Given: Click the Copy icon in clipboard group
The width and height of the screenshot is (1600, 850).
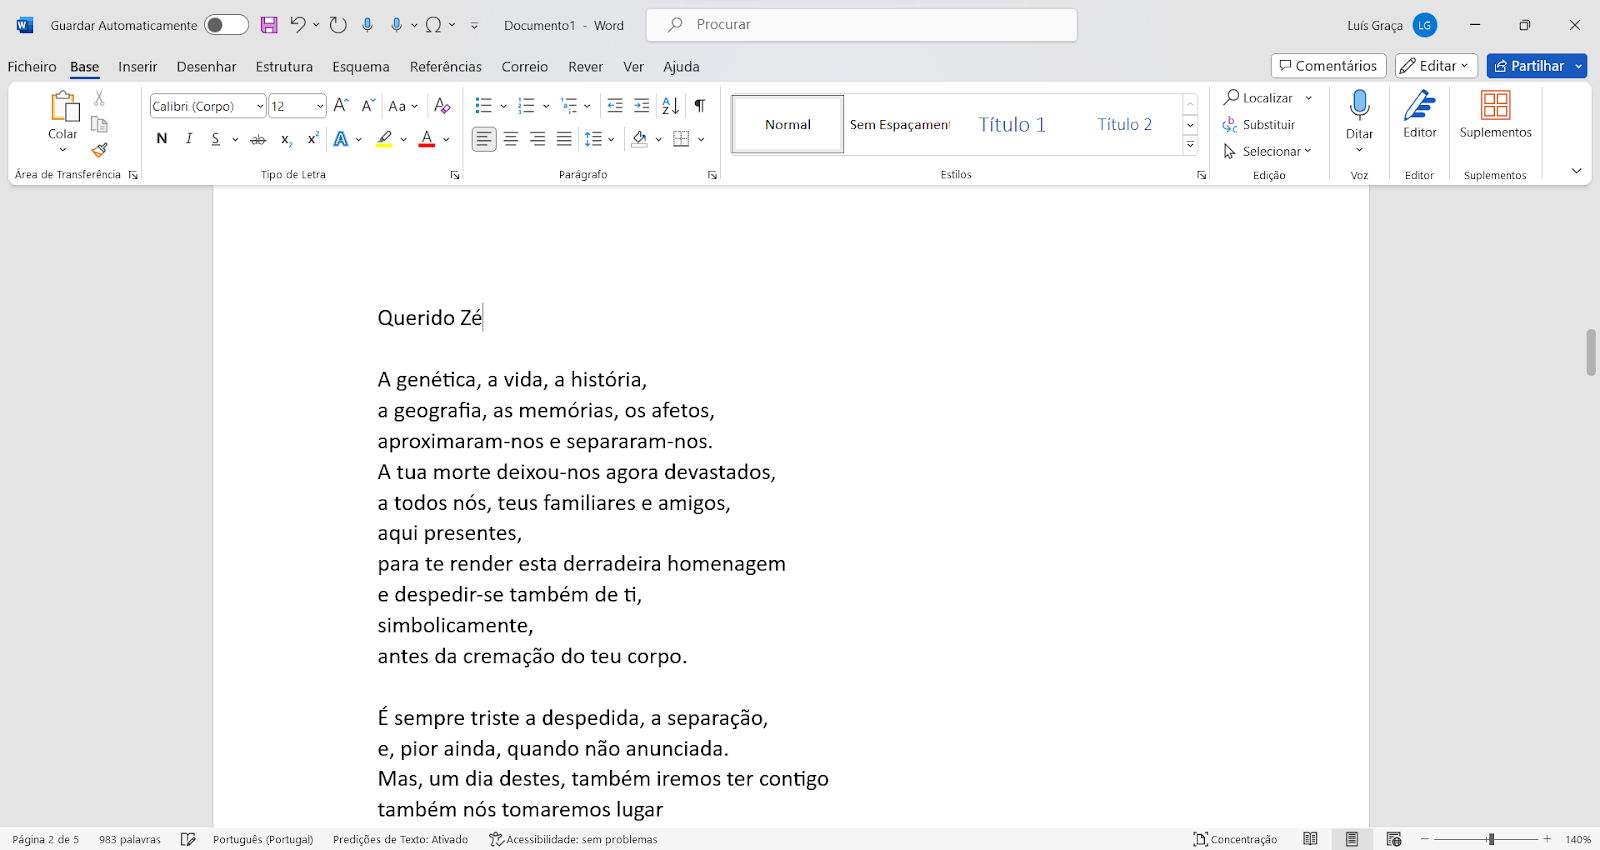Looking at the screenshot, I should click(99, 124).
